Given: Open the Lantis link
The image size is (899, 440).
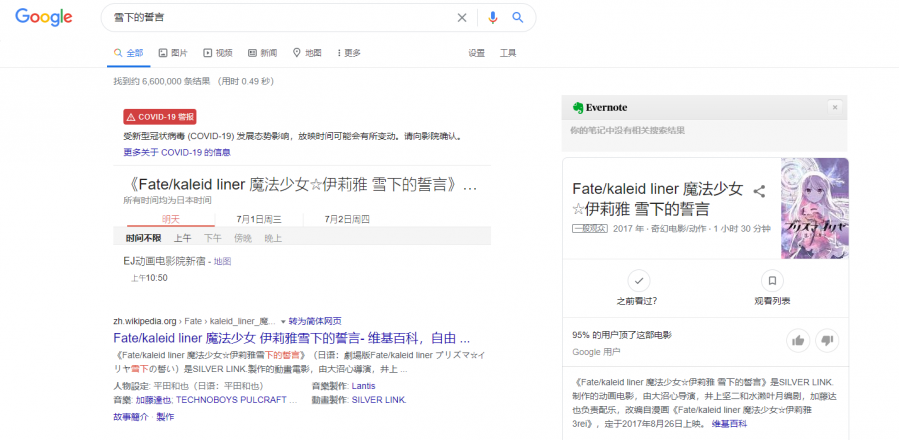Looking at the screenshot, I should tap(363, 386).
